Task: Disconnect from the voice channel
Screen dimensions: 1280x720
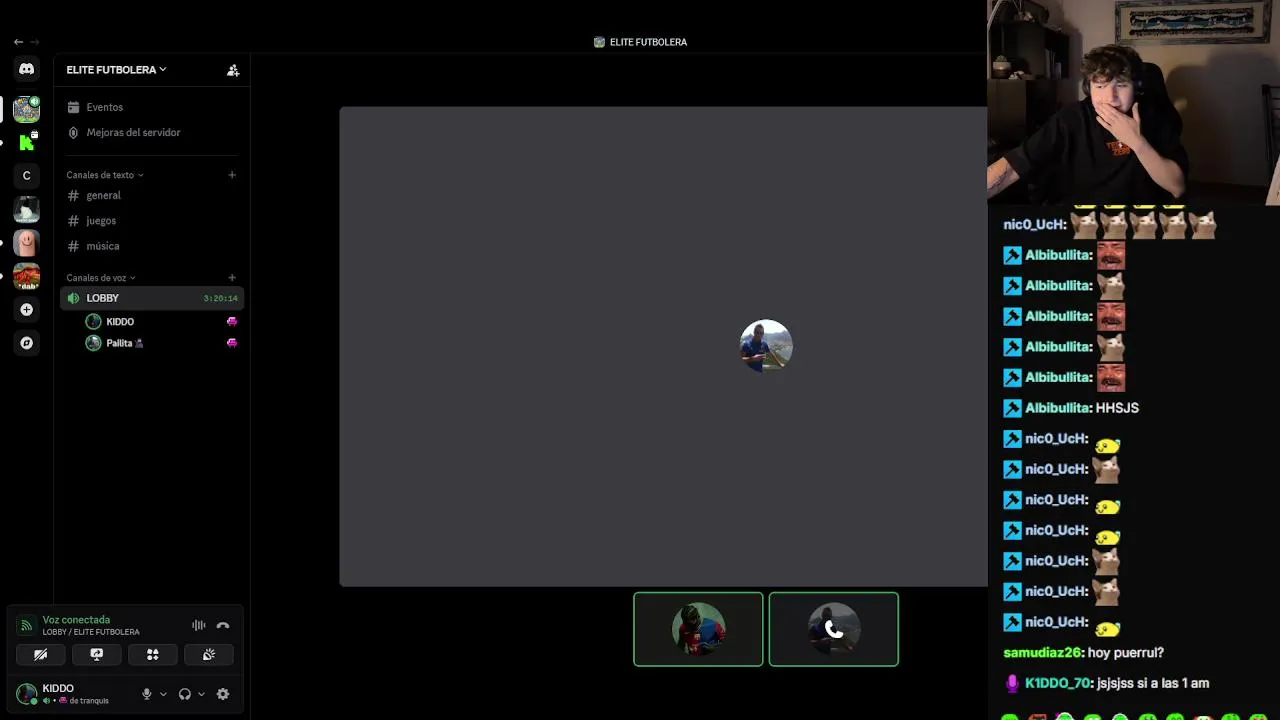Action: 223,626
